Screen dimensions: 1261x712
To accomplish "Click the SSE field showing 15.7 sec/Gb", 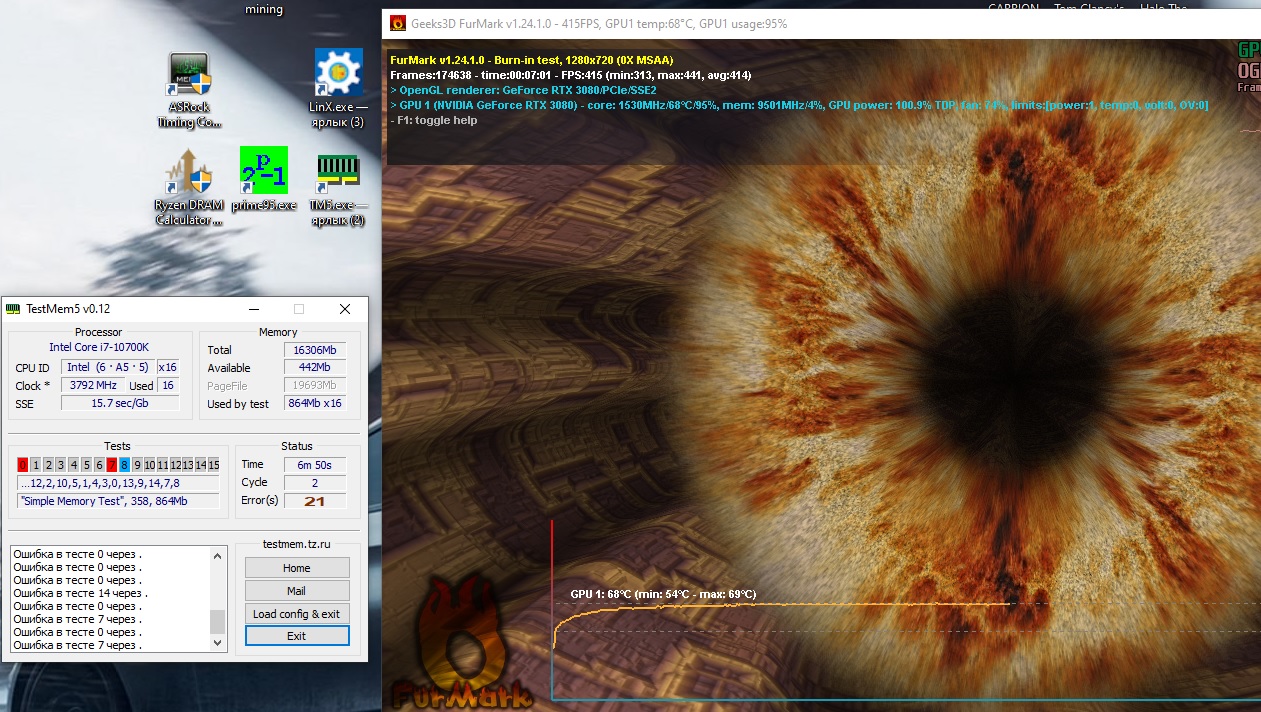I will 120,403.
